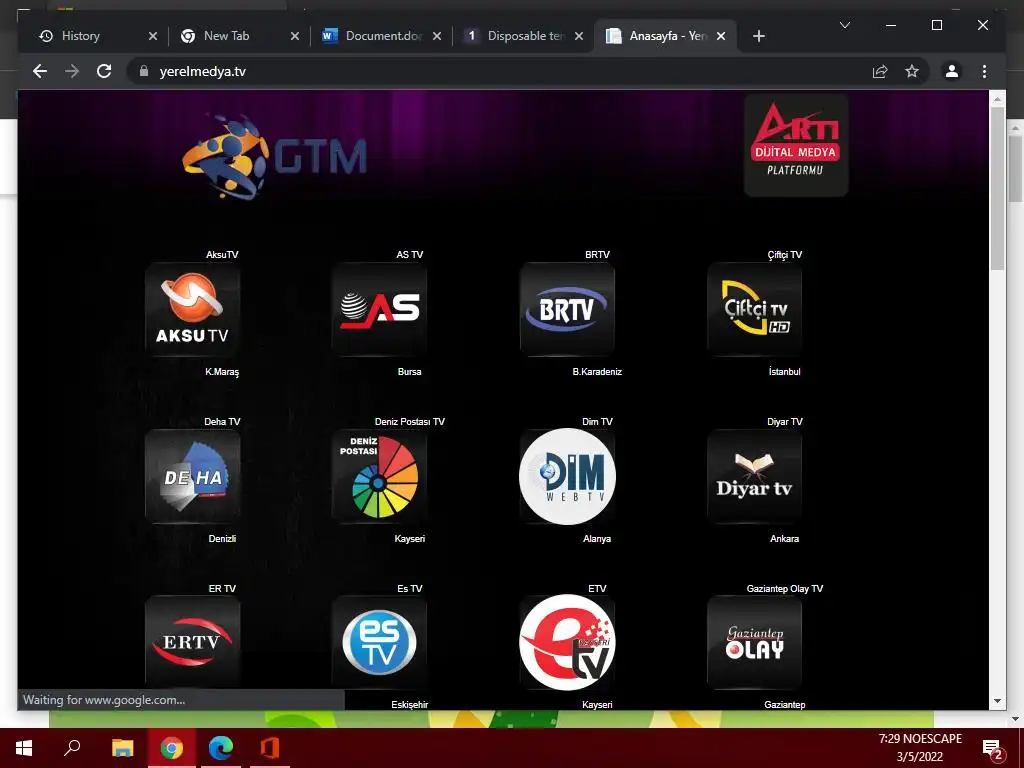The width and height of the screenshot is (1024, 768).
Task: Switch to the New Tab tab
Action: pos(236,36)
